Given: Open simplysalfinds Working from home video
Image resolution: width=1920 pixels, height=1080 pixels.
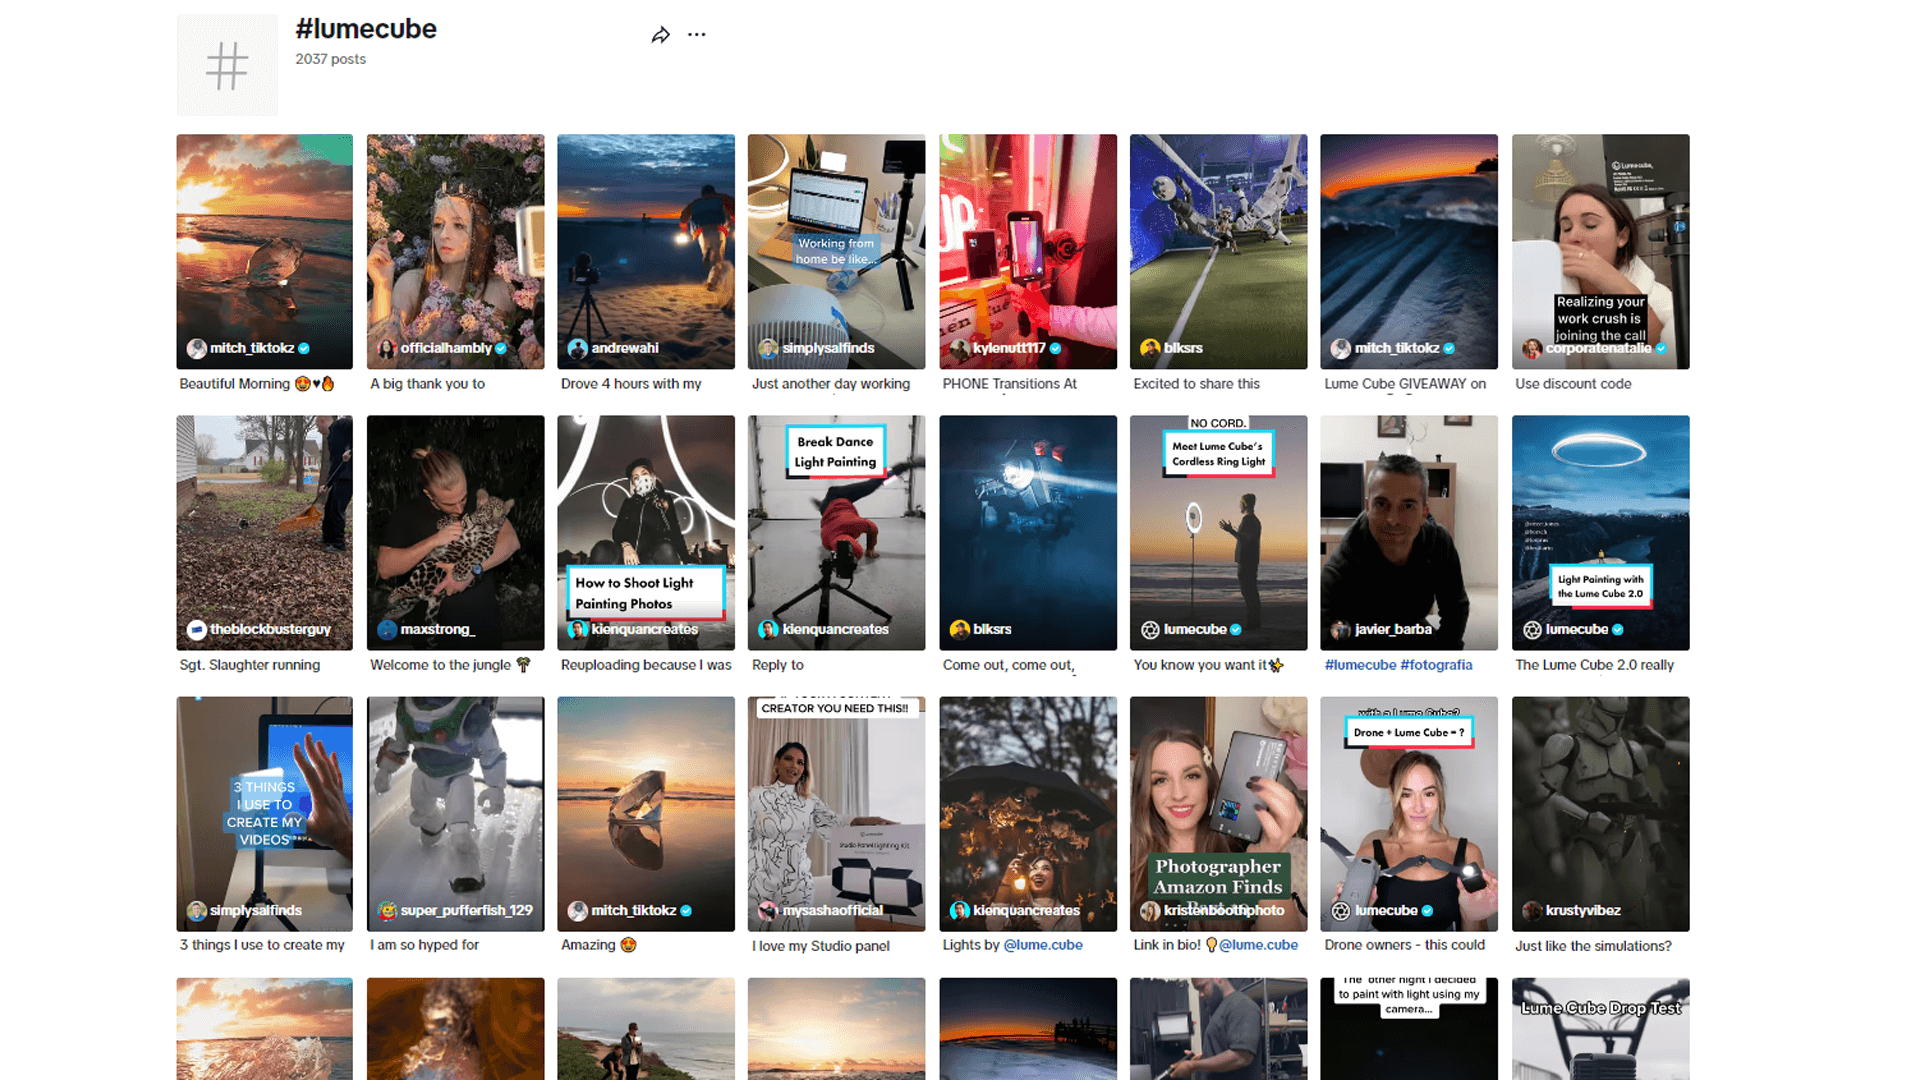Looking at the screenshot, I should [x=836, y=252].
